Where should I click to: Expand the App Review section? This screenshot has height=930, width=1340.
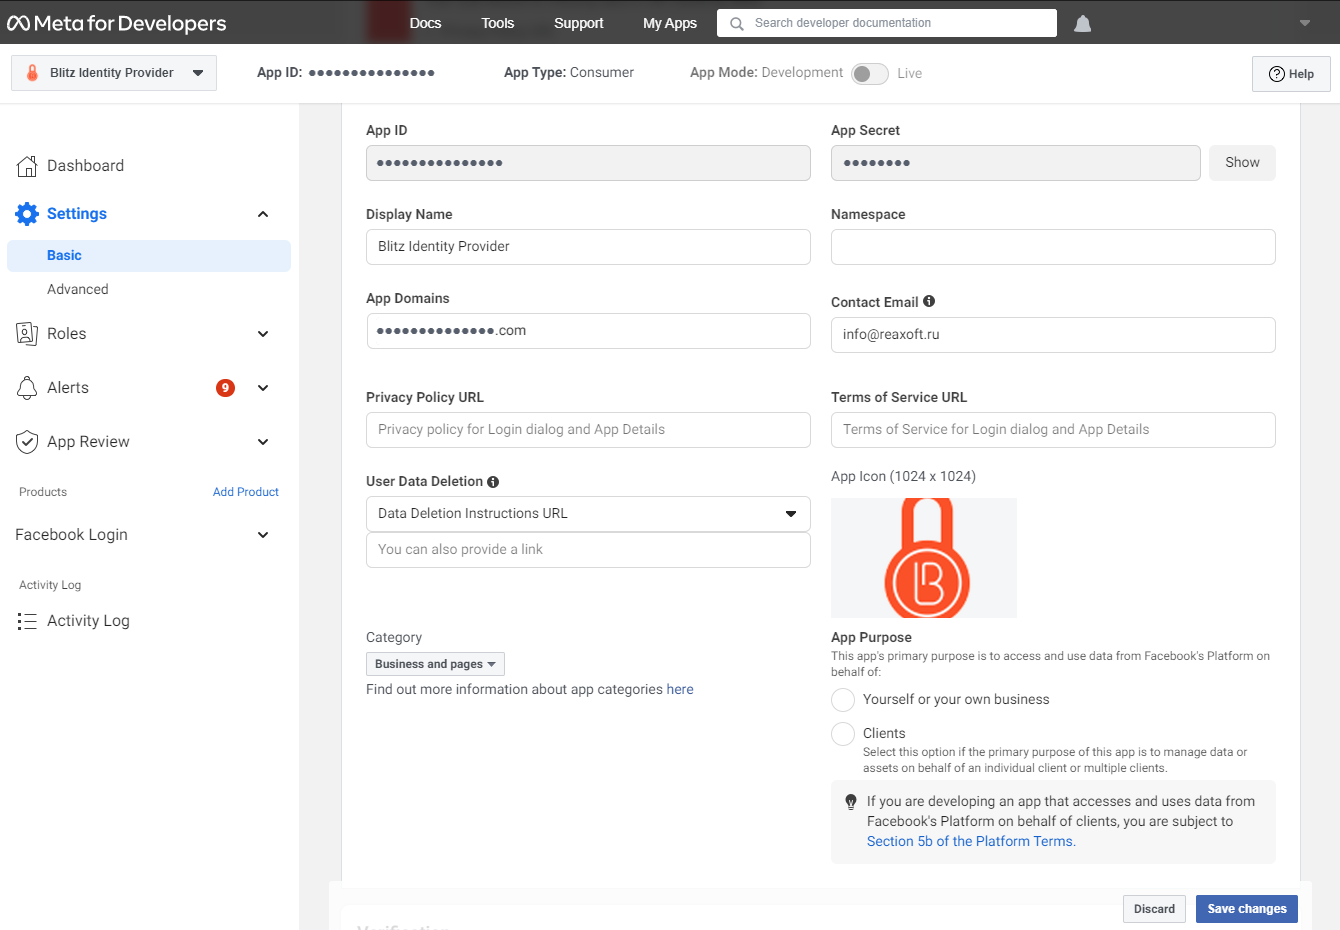(x=263, y=442)
